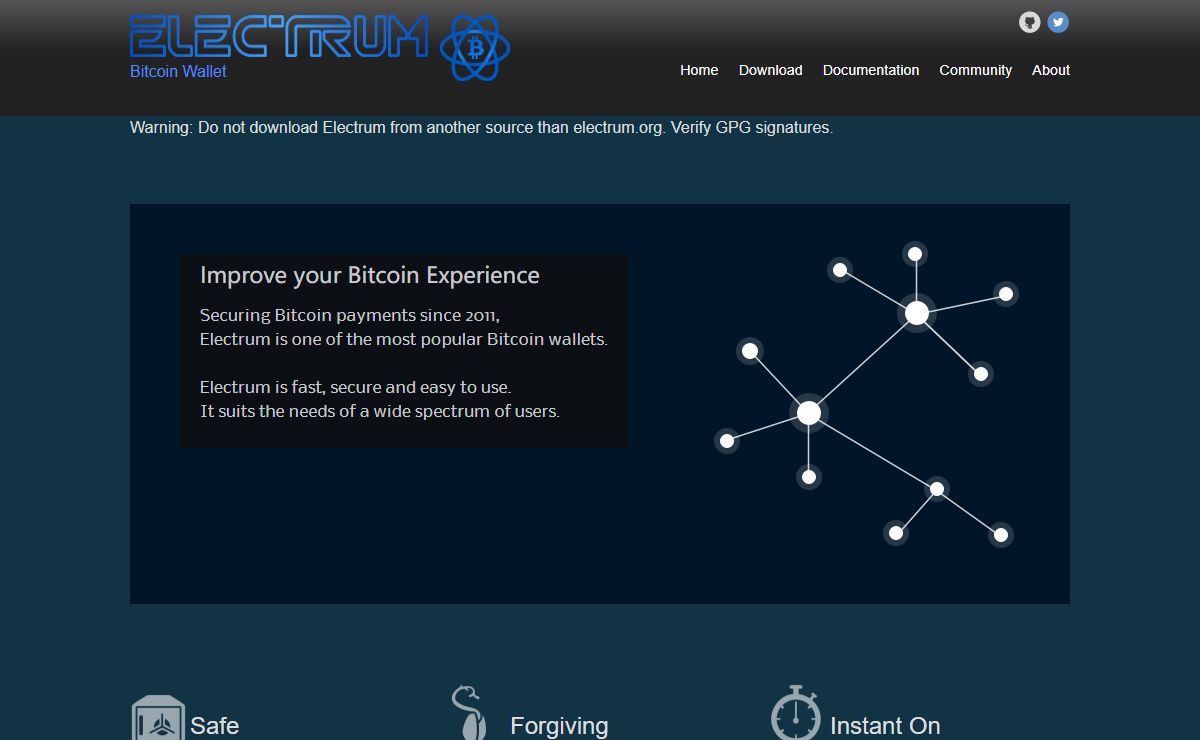Click the Safe feature heading
Viewport: 1200px width, 740px height.
click(214, 725)
